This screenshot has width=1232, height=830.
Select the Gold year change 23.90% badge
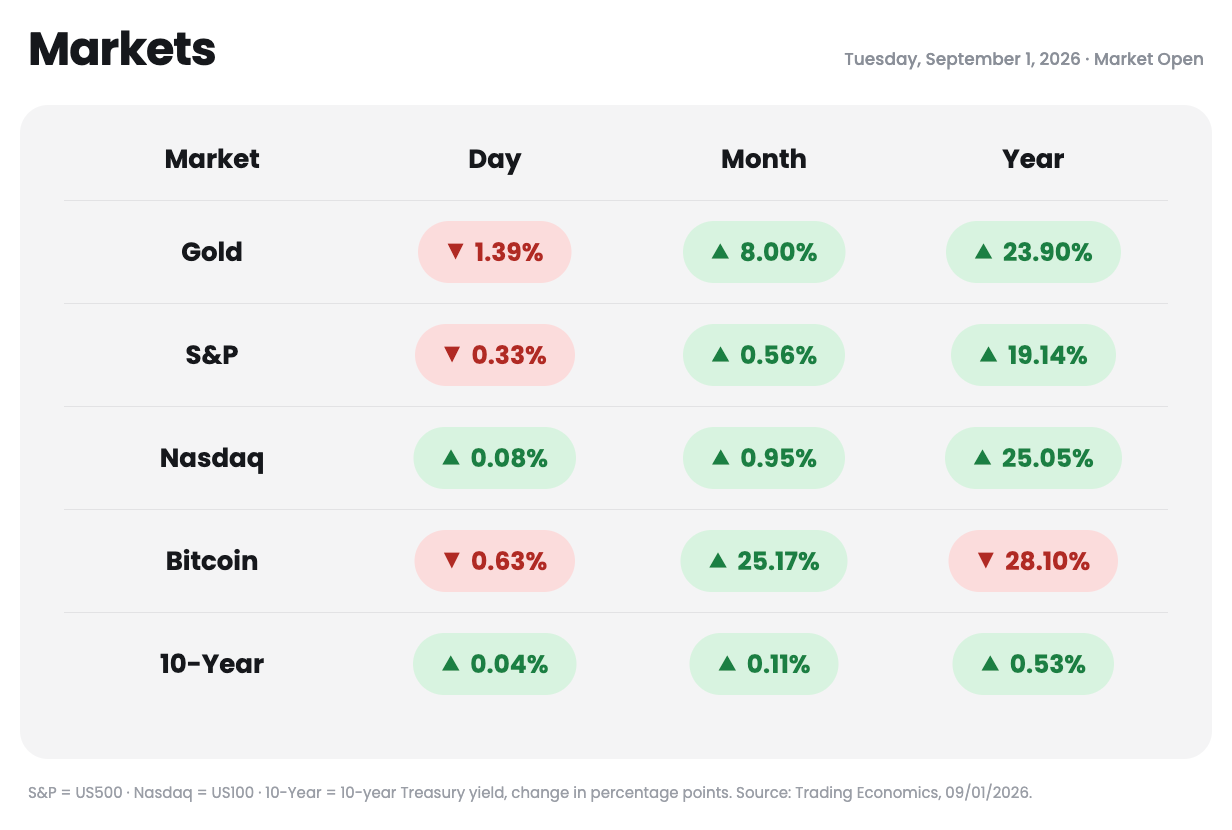click(1033, 252)
